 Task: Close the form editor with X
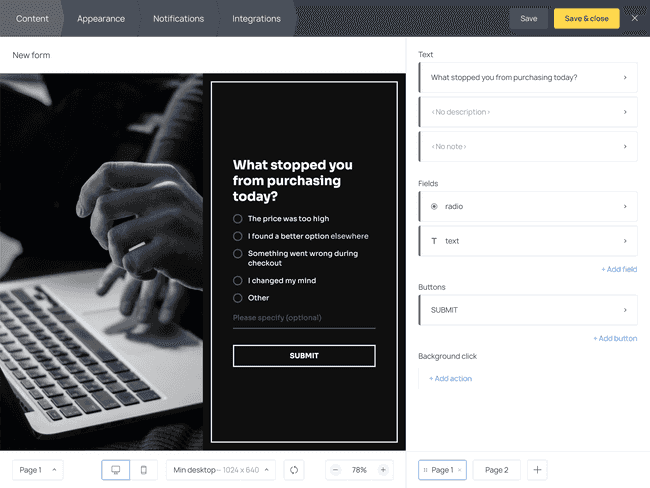coord(635,18)
